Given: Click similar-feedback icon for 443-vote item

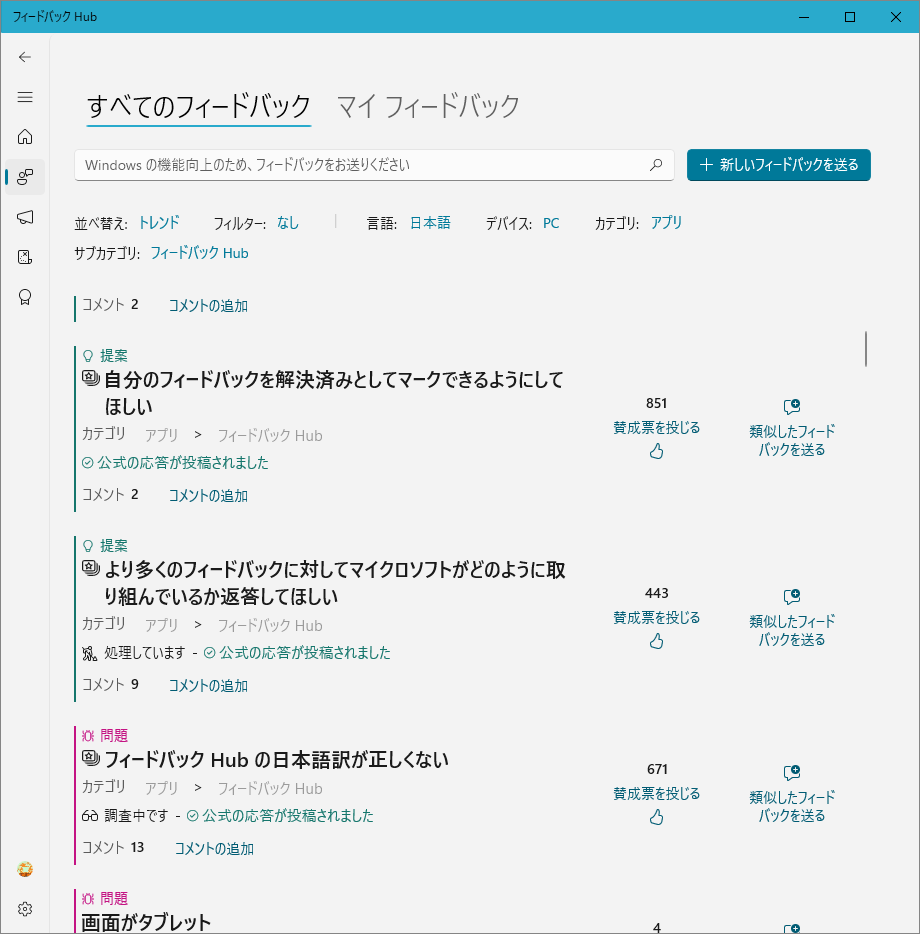Looking at the screenshot, I should [x=792, y=597].
